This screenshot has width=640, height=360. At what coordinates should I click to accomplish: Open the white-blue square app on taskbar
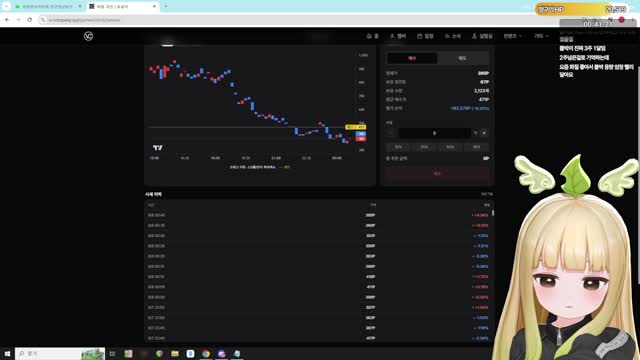[x=190, y=353]
